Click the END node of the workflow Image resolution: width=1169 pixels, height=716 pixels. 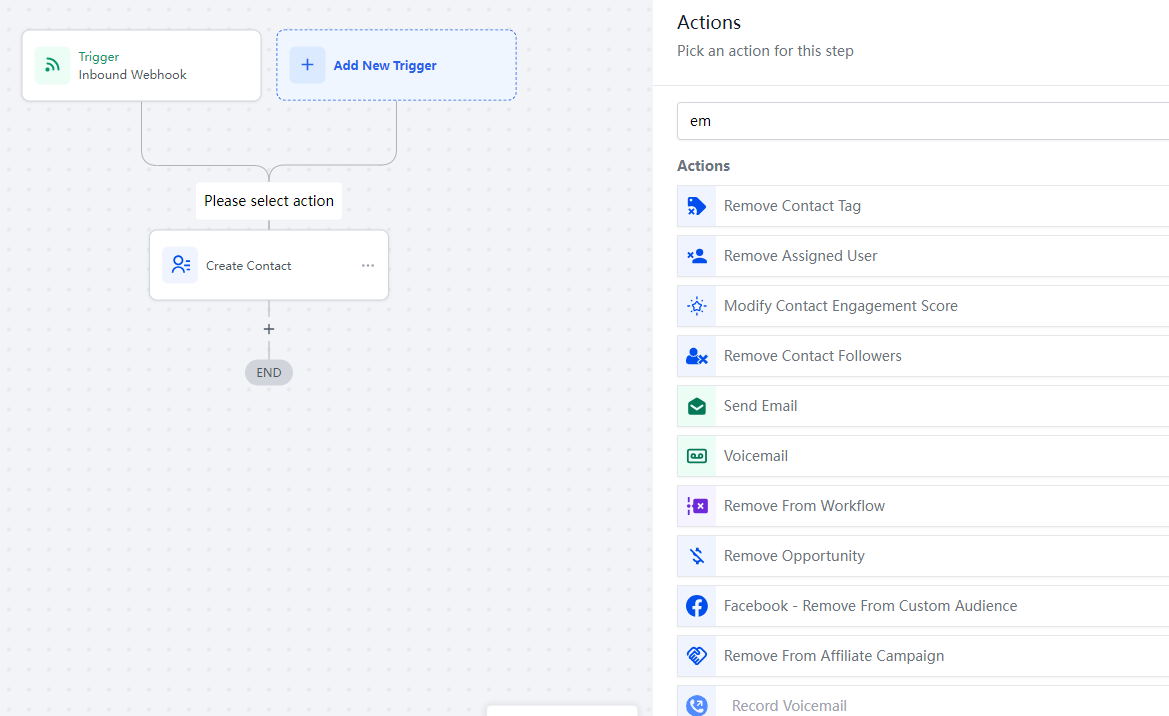tap(268, 372)
